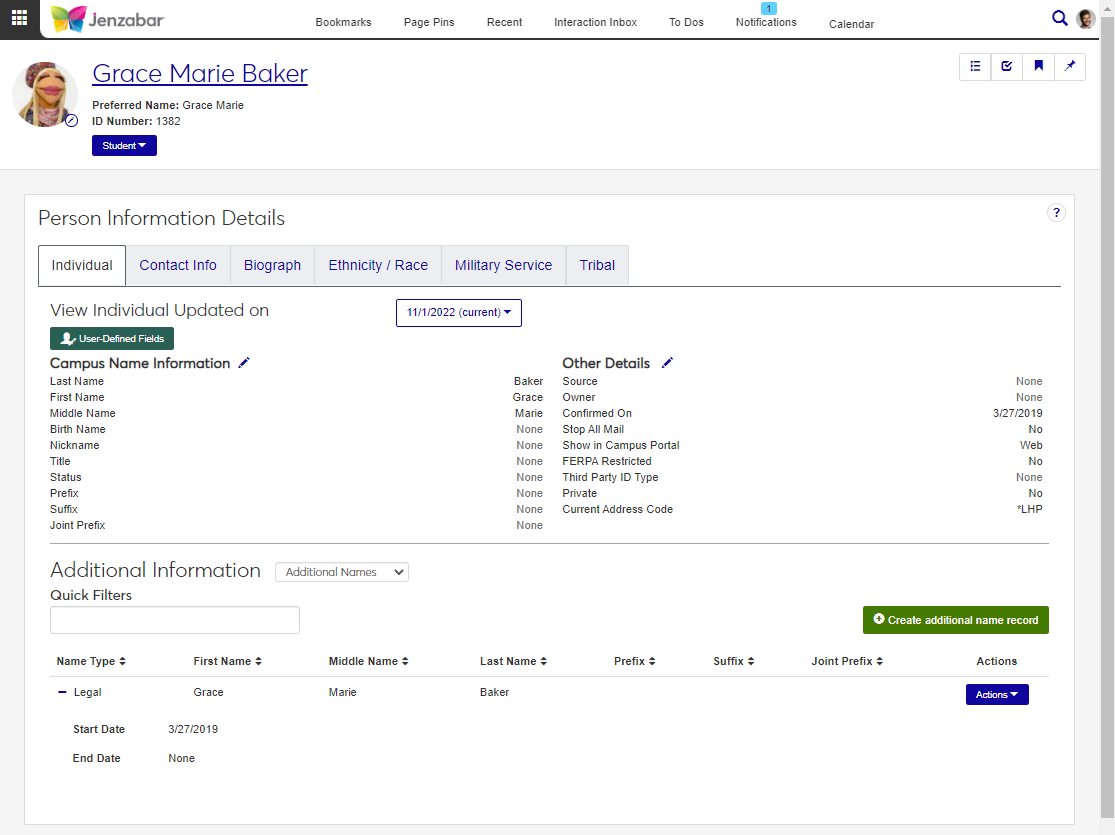Viewport: 1115px width, 835px height.
Task: Collapse the Legal name row
Action: [62, 692]
